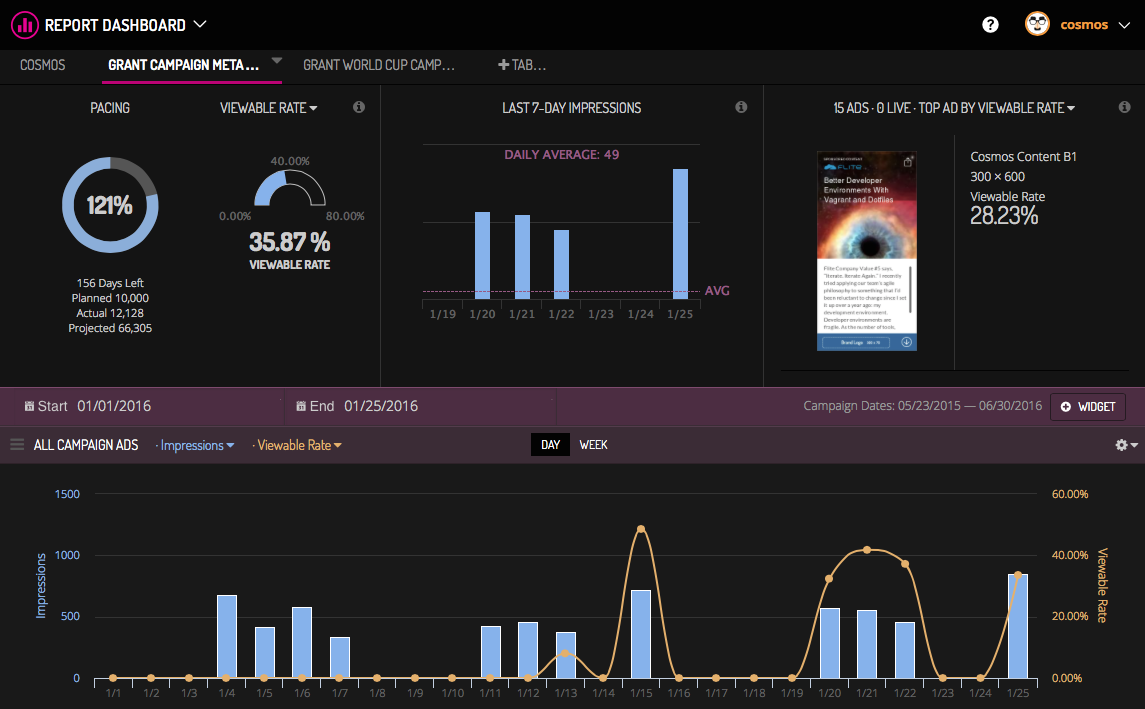Add a new tab with + TAB

point(521,65)
